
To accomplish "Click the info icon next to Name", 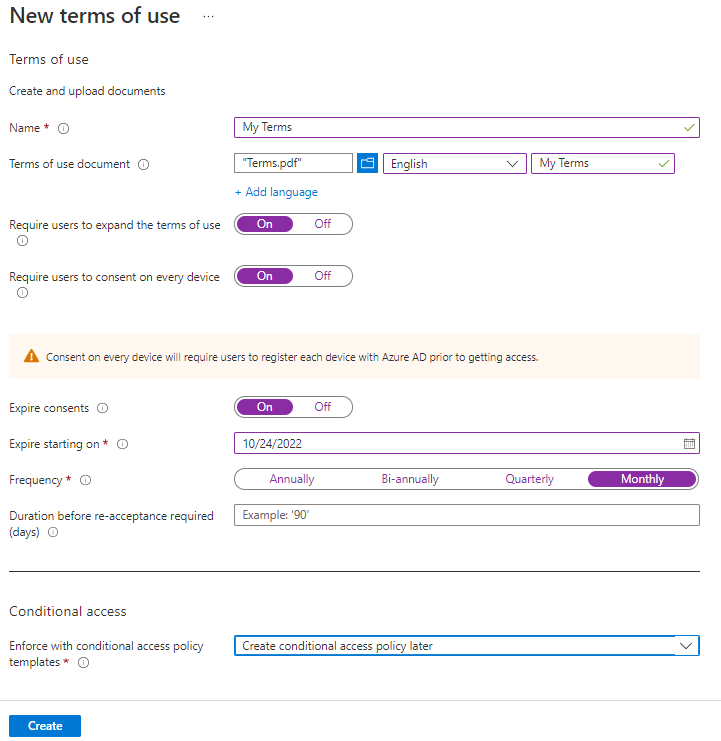I will [64, 129].
